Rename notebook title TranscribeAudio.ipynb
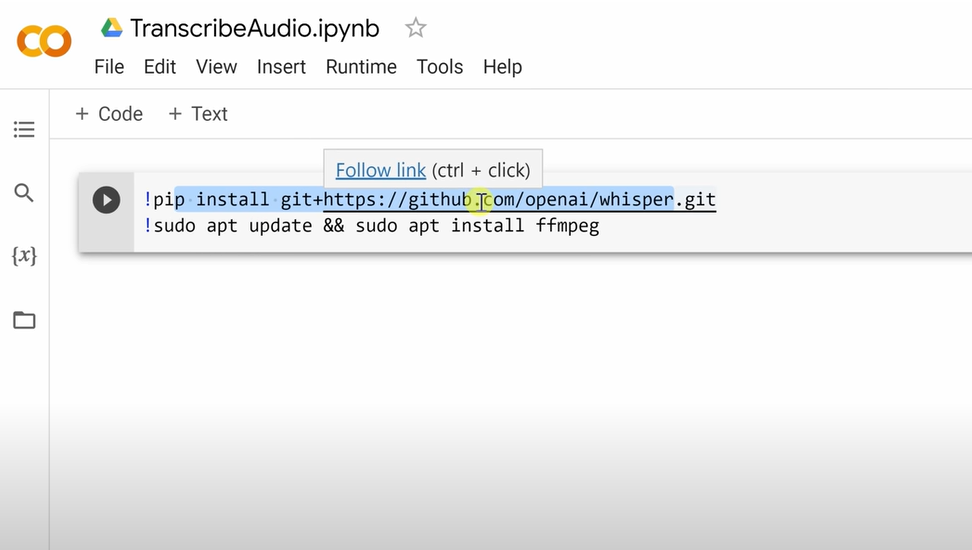The width and height of the screenshot is (972, 550). click(x=254, y=28)
